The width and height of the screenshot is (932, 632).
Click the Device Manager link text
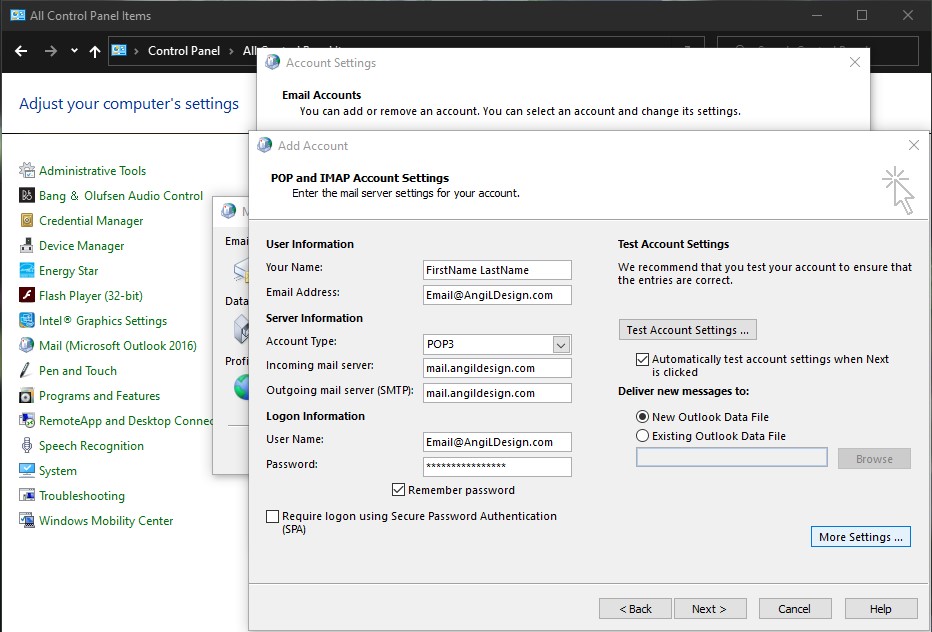(x=81, y=246)
